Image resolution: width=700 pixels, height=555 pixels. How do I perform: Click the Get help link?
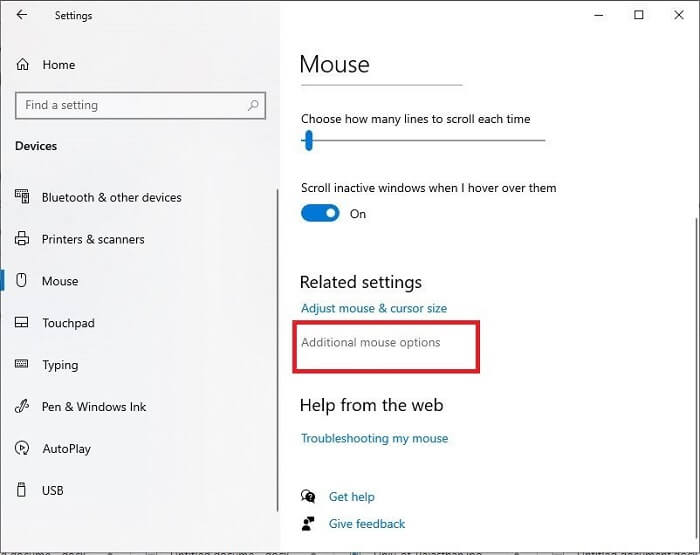pyautogui.click(x=351, y=497)
